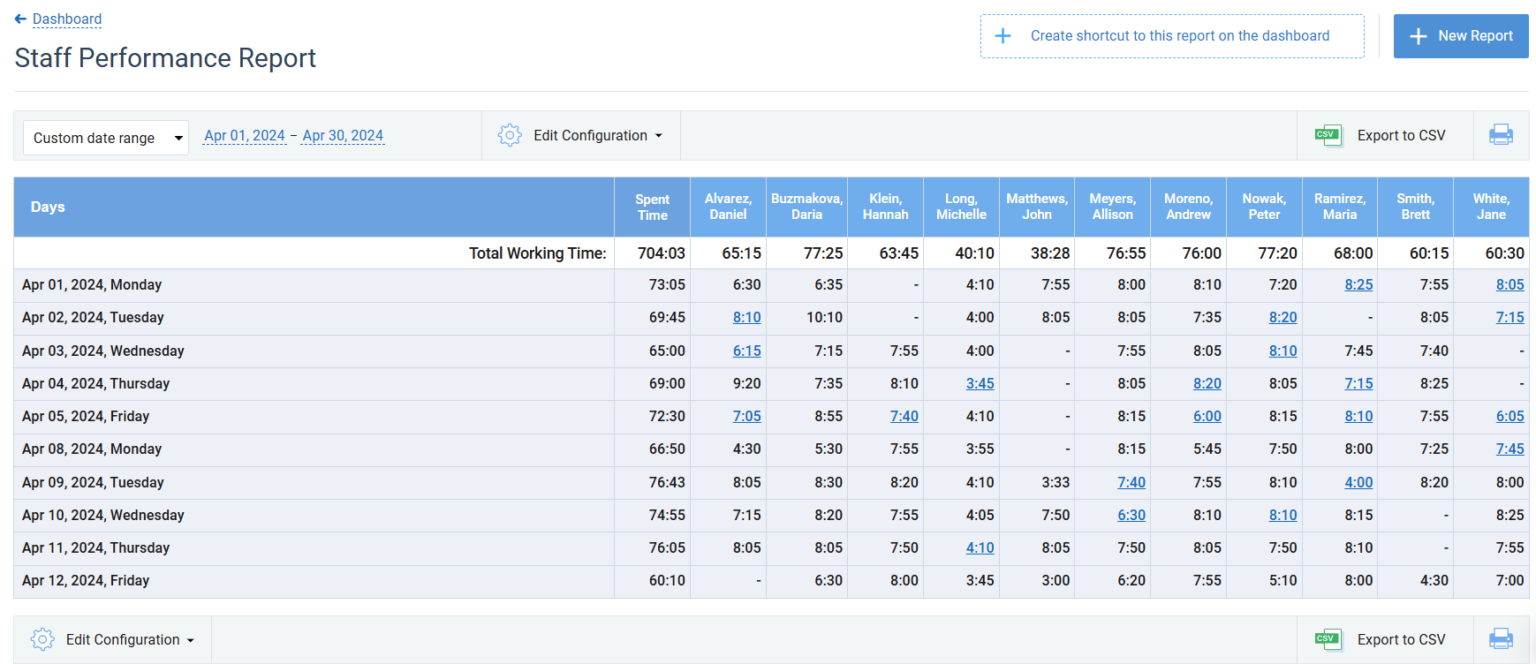Click the CSV icon in bottom toolbar
The height and width of the screenshot is (664, 1536).
tap(1329, 639)
